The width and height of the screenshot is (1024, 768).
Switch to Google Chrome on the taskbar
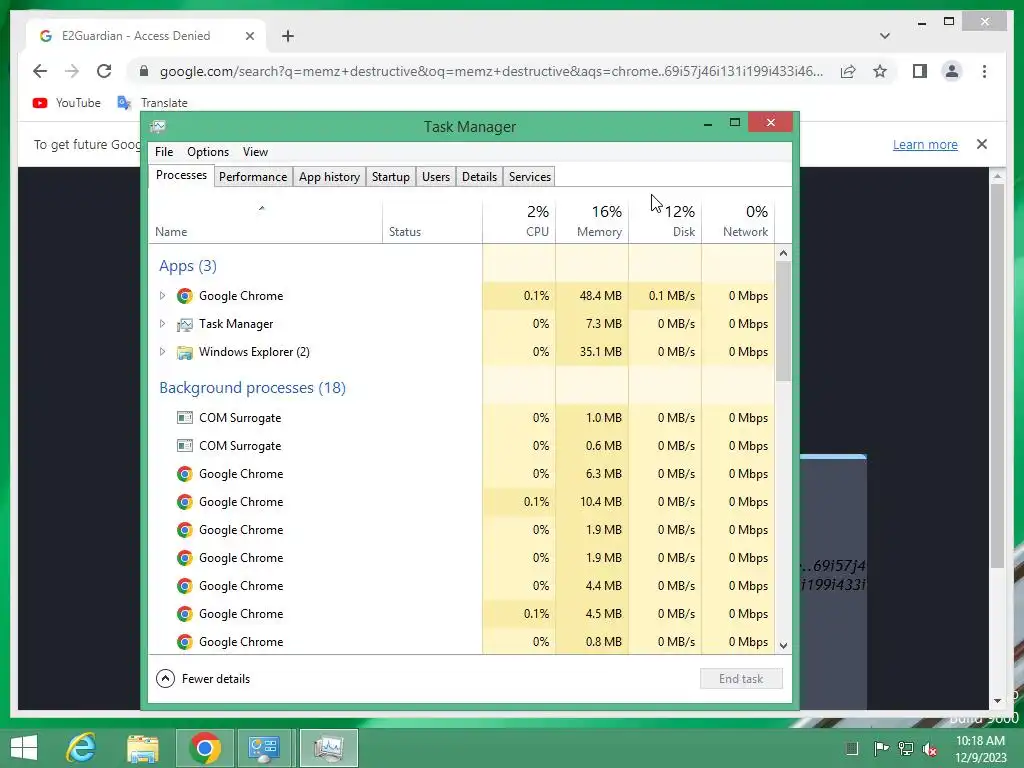coord(204,748)
